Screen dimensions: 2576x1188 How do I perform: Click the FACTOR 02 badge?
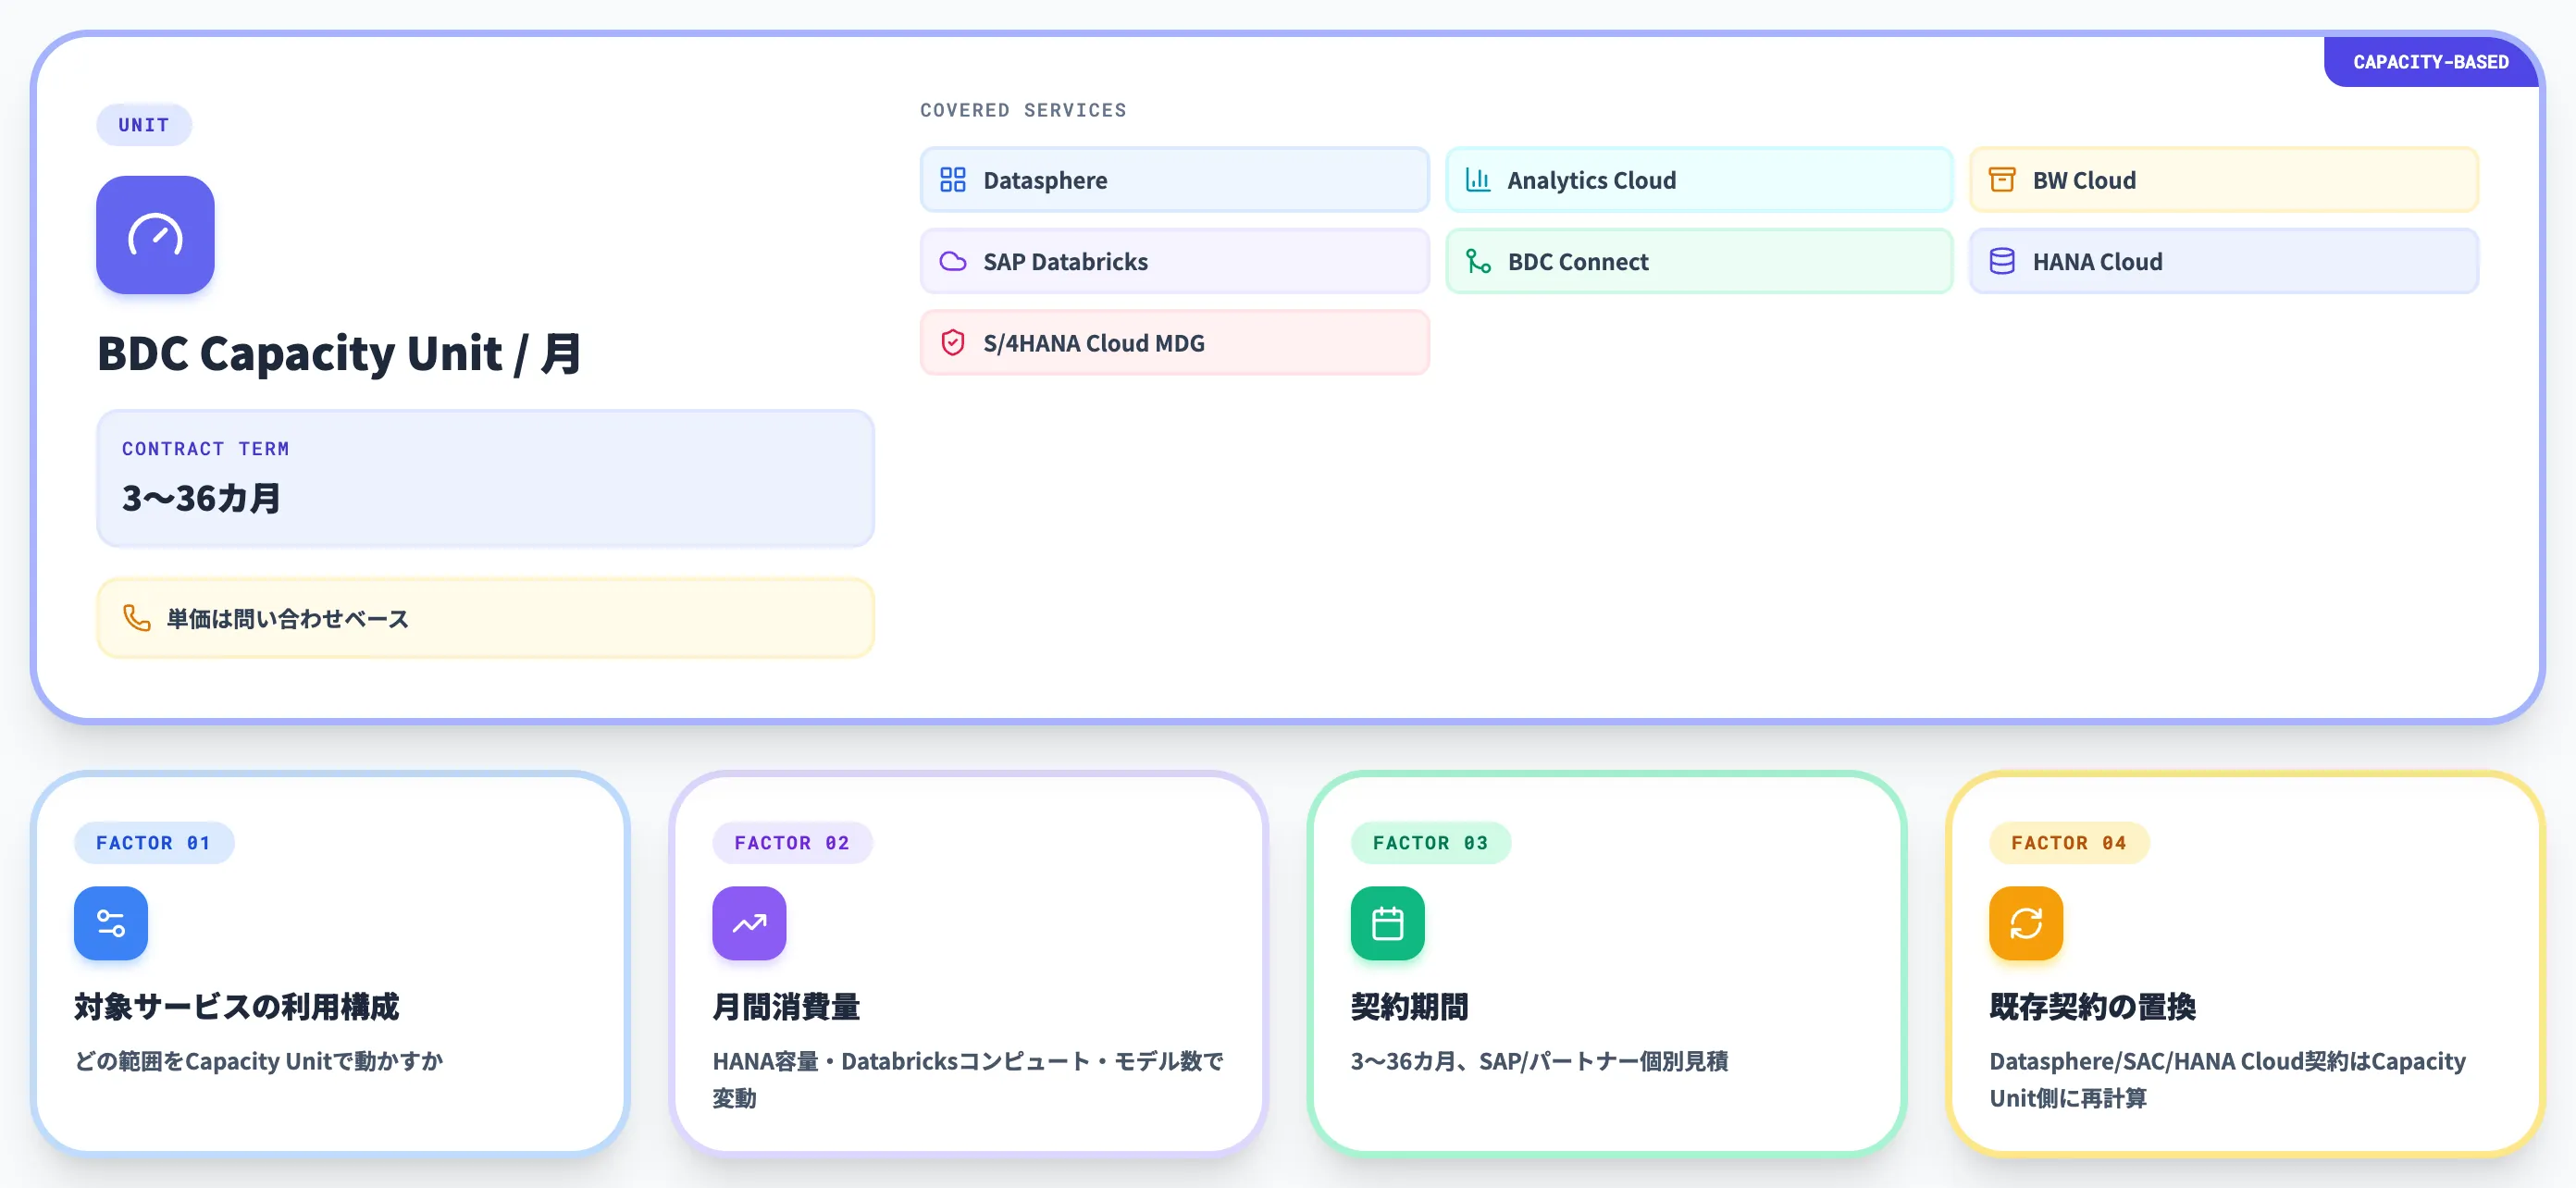(792, 843)
